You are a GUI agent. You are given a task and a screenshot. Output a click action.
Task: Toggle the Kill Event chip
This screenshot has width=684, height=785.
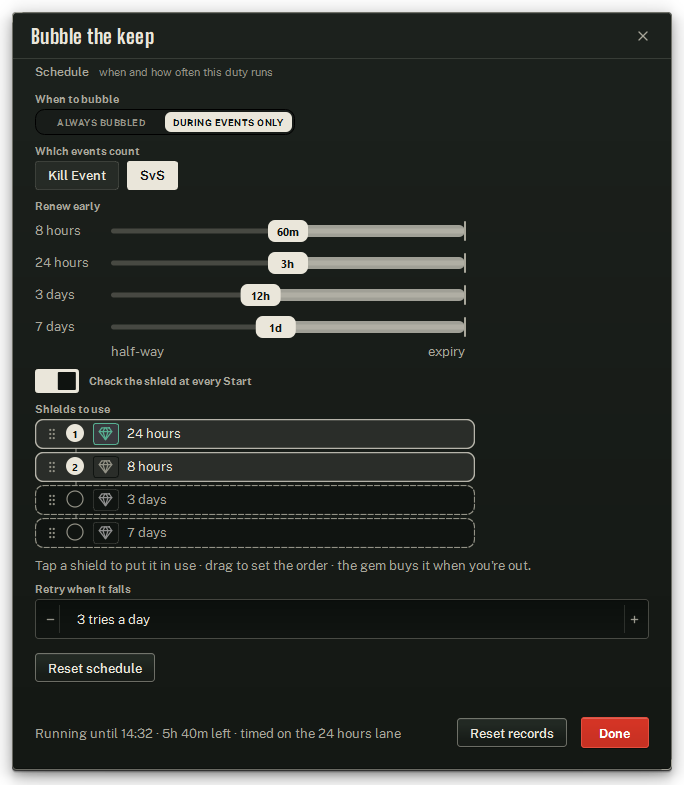coord(77,176)
